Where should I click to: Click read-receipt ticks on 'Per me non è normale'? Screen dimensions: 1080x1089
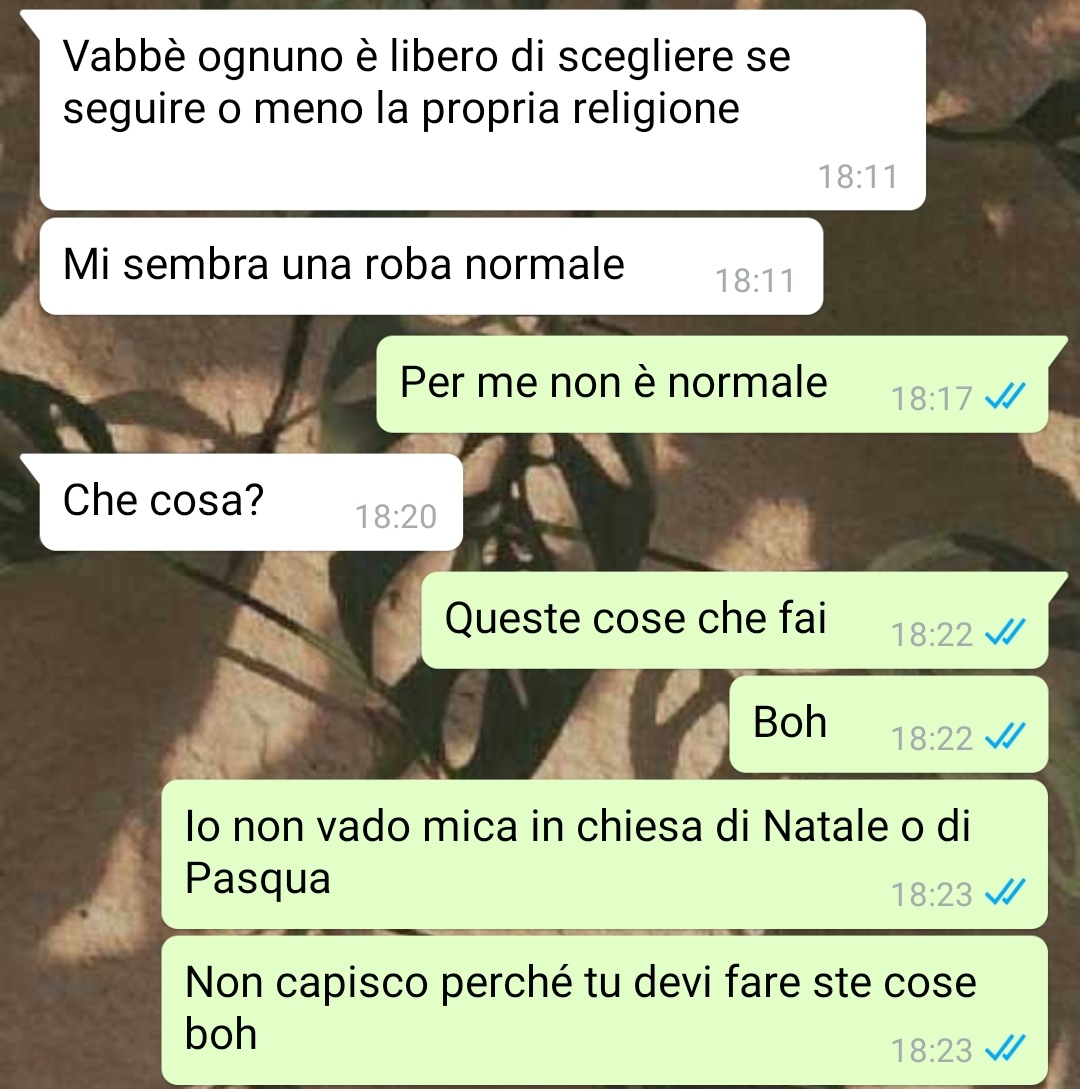pyautogui.click(x=1005, y=397)
